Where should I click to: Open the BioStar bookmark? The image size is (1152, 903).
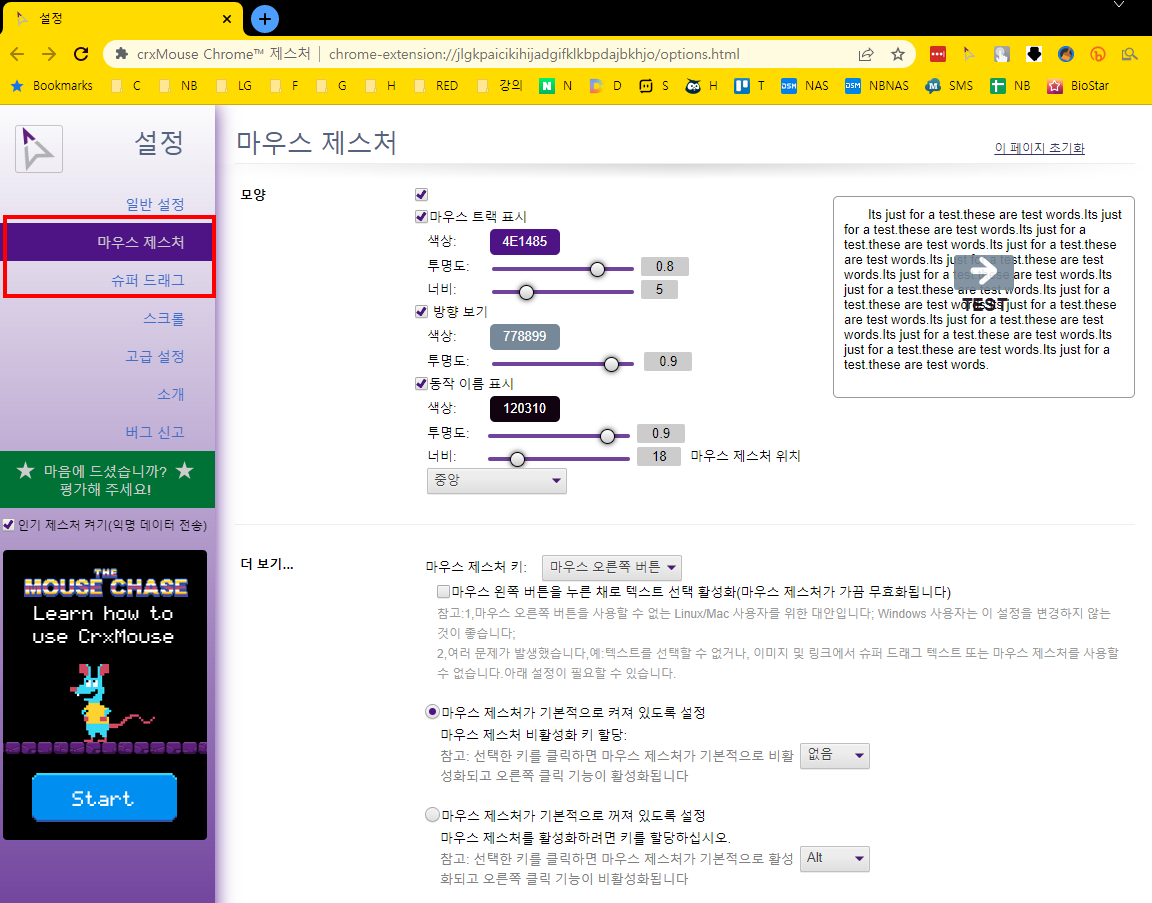coord(1079,86)
